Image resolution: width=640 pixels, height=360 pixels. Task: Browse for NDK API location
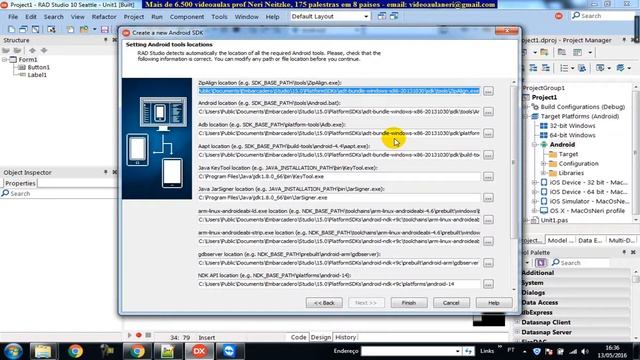[488, 284]
